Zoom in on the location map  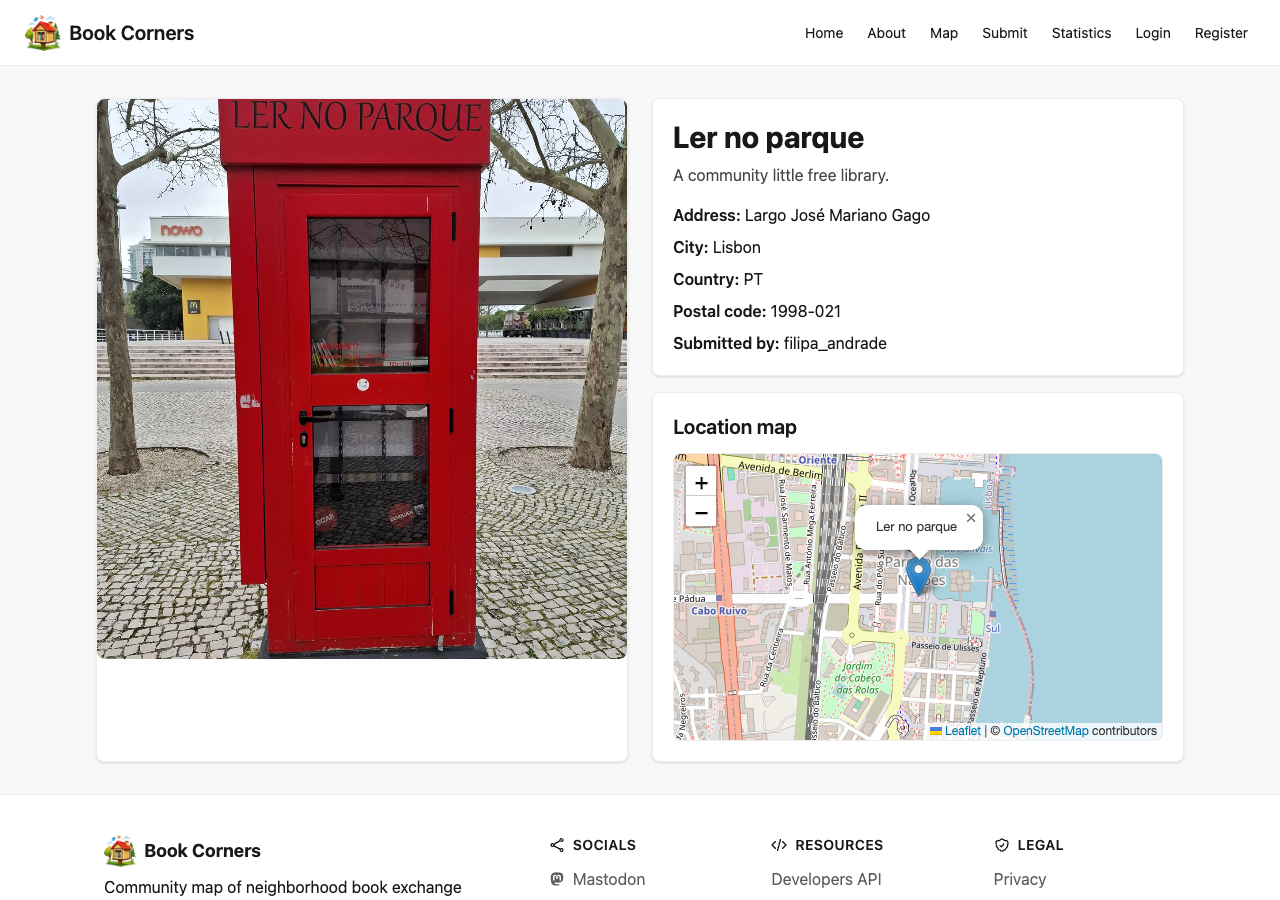701,482
